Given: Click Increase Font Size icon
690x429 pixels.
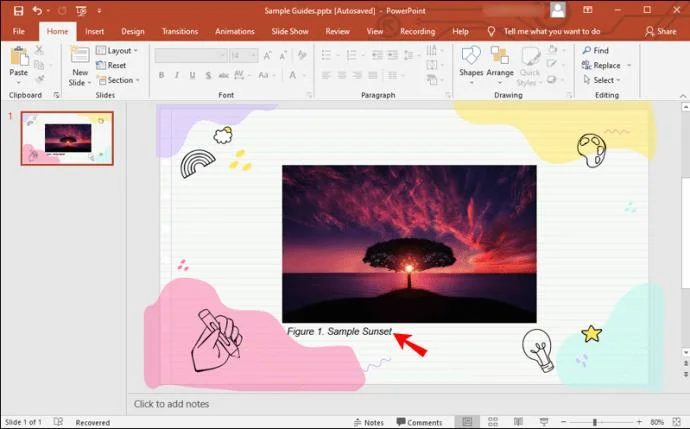Looking at the screenshot, I should pos(267,55).
